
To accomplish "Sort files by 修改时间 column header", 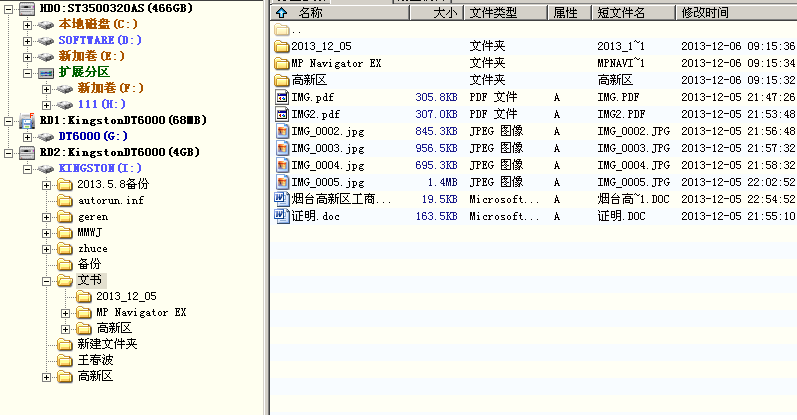I will pyautogui.click(x=705, y=13).
